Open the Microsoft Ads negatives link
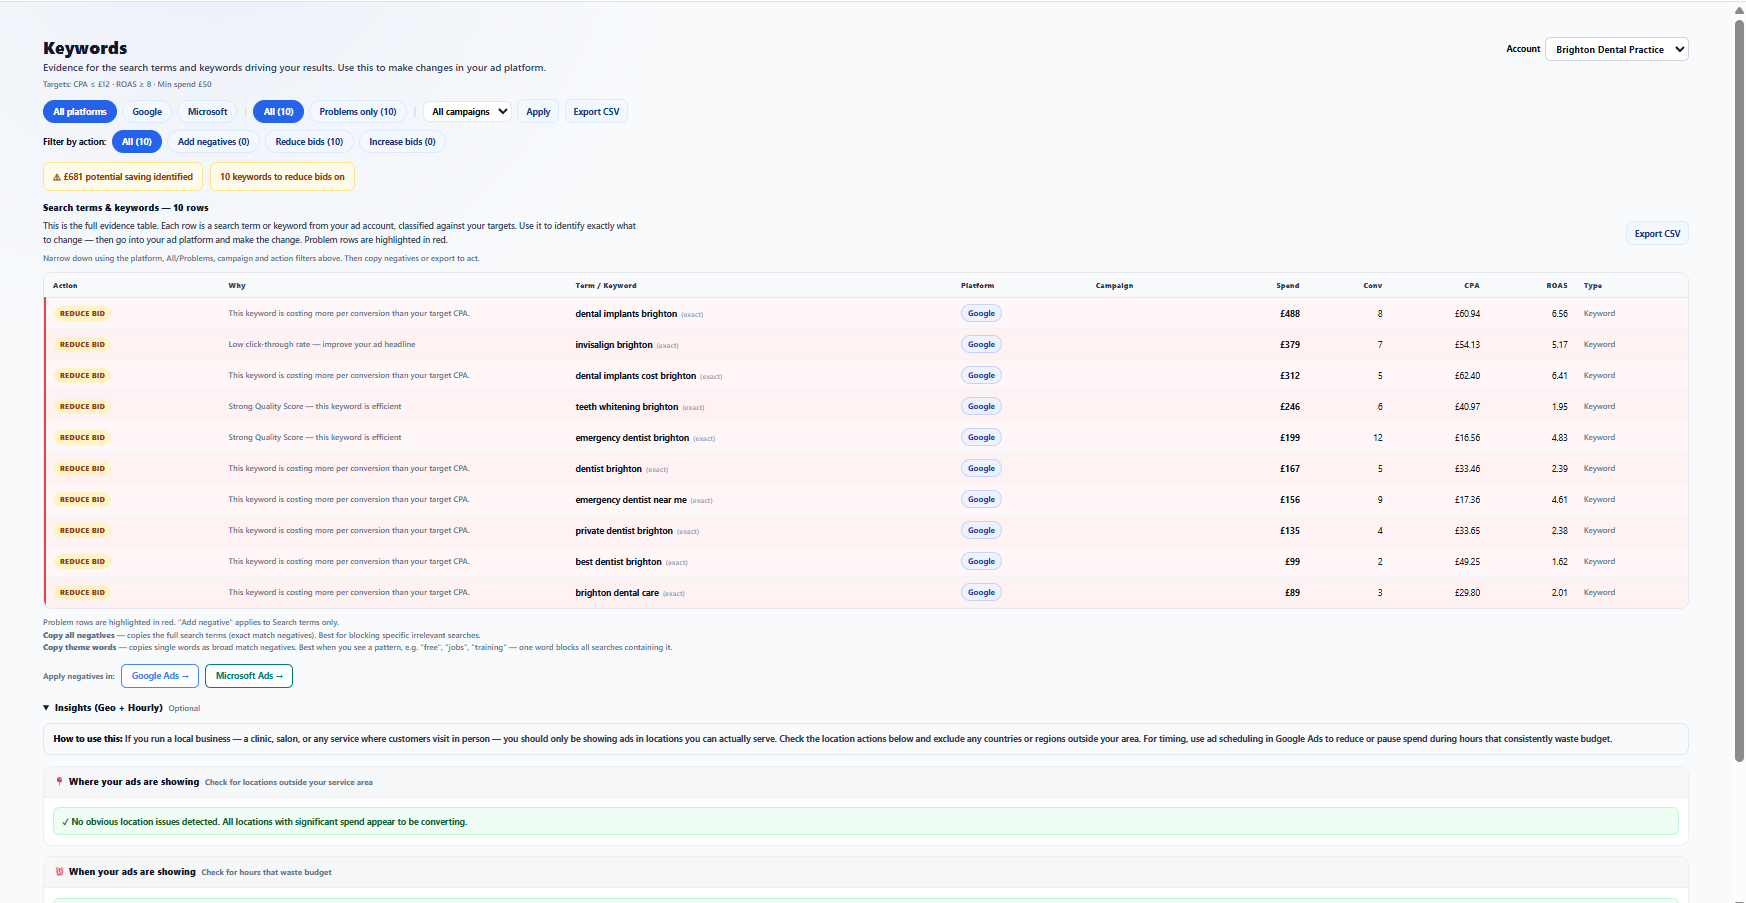The image size is (1746, 903). 249,676
